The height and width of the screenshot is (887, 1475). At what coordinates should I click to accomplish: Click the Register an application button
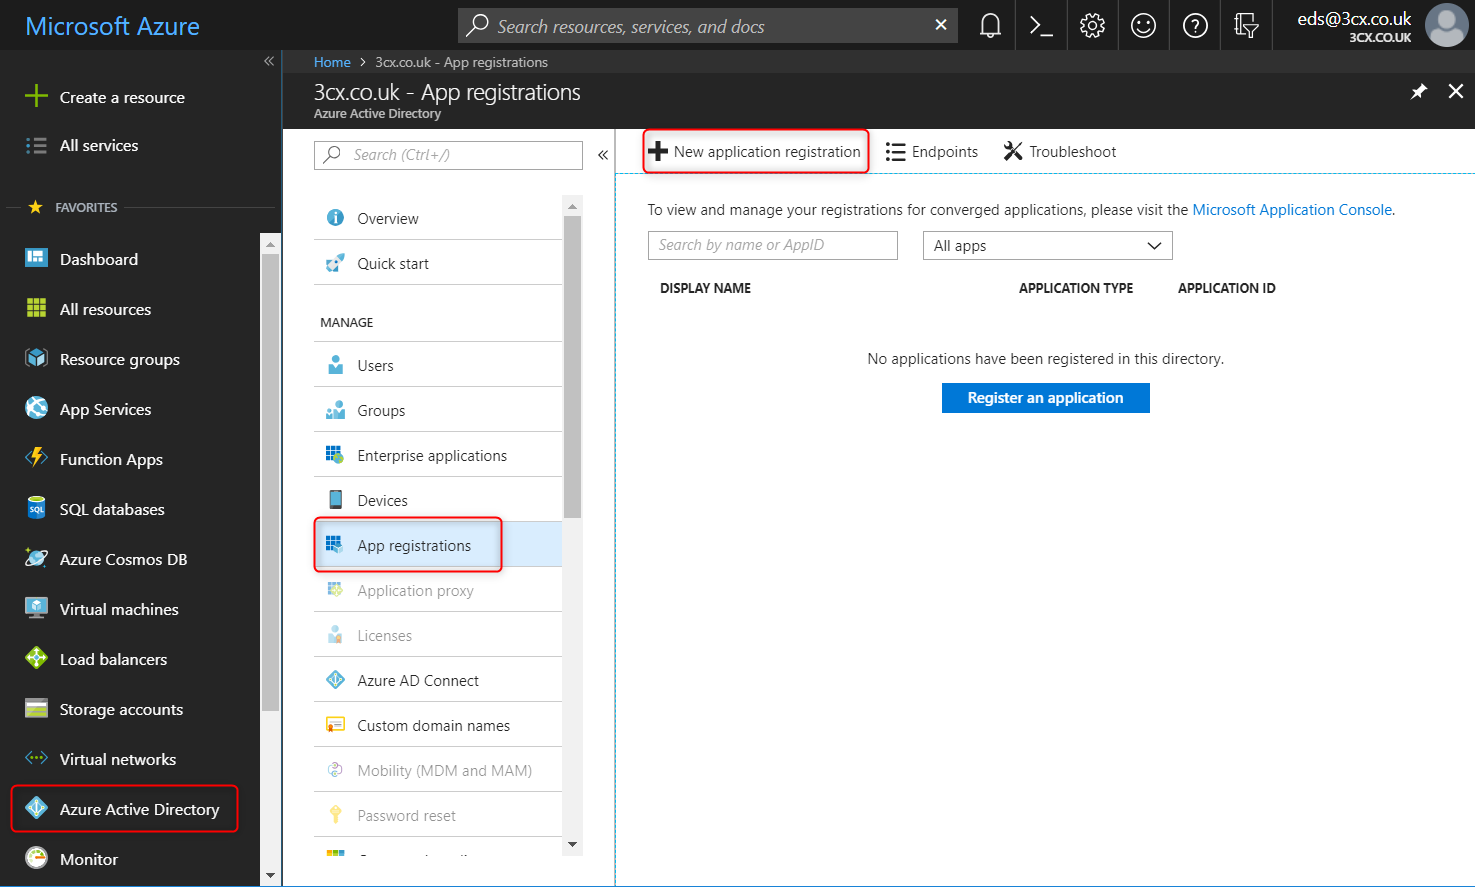1045,397
